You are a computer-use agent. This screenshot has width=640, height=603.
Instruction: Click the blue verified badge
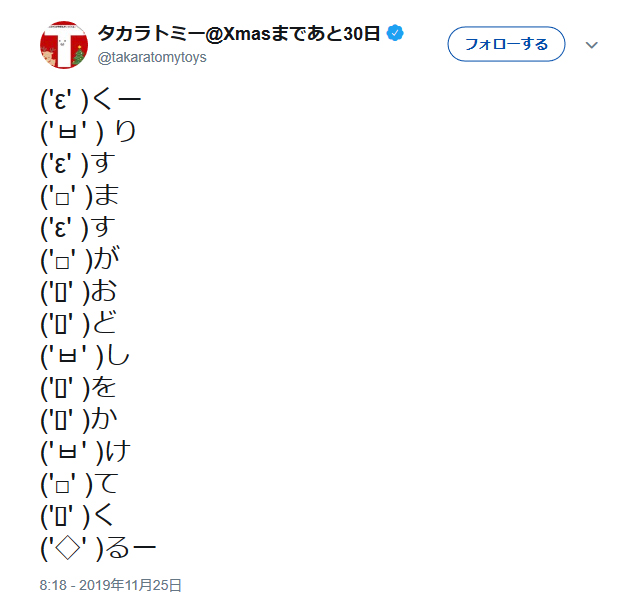click(x=396, y=34)
